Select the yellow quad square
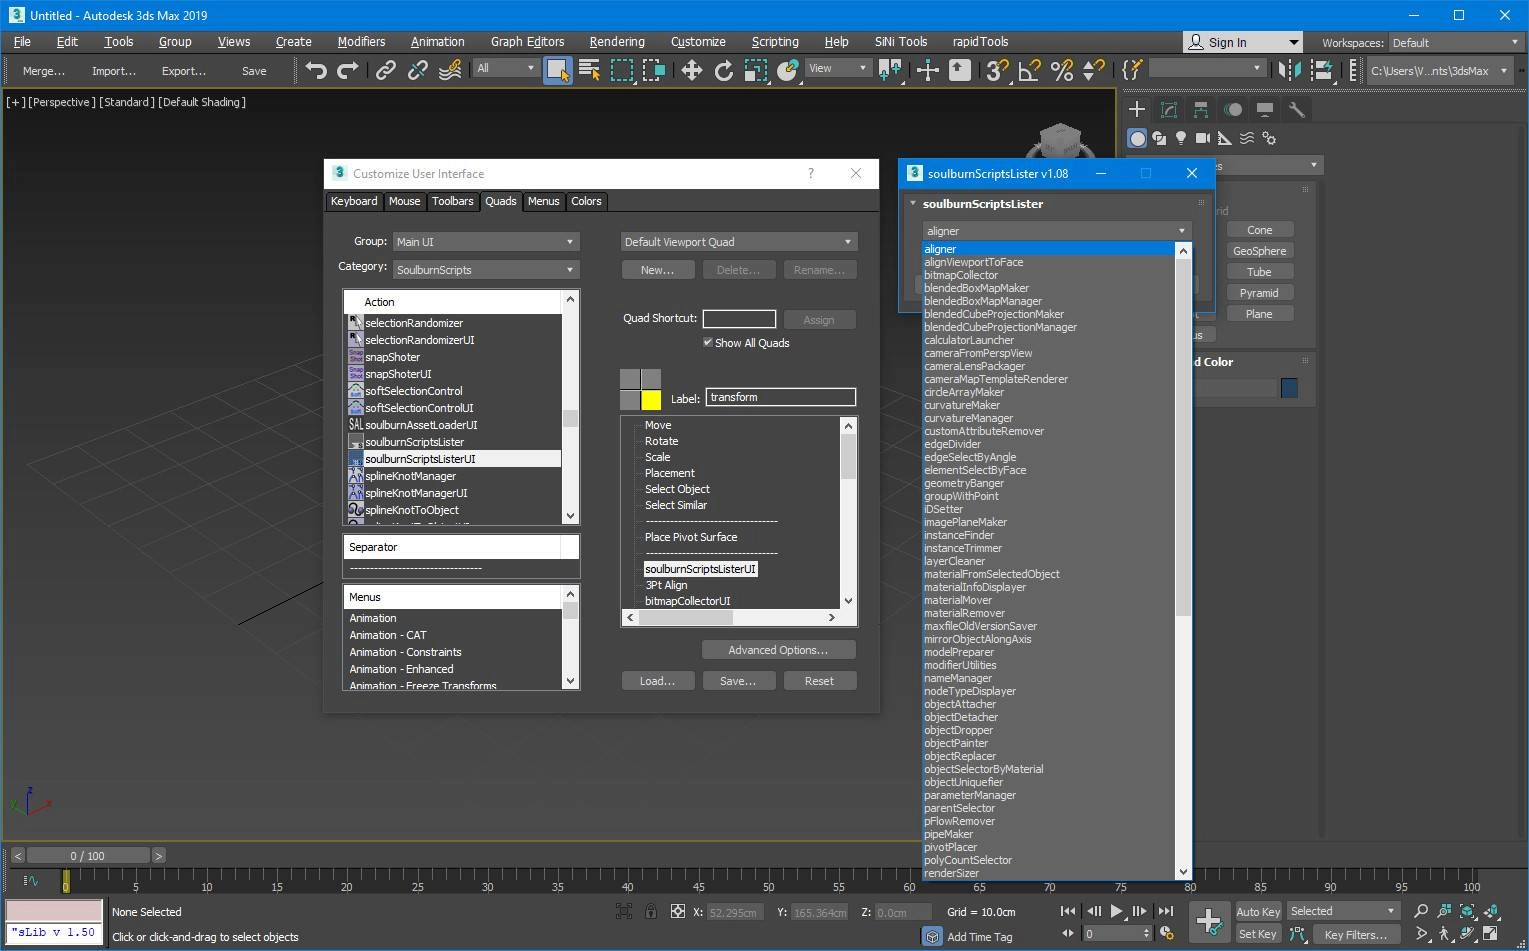The height and width of the screenshot is (951, 1529). (651, 400)
